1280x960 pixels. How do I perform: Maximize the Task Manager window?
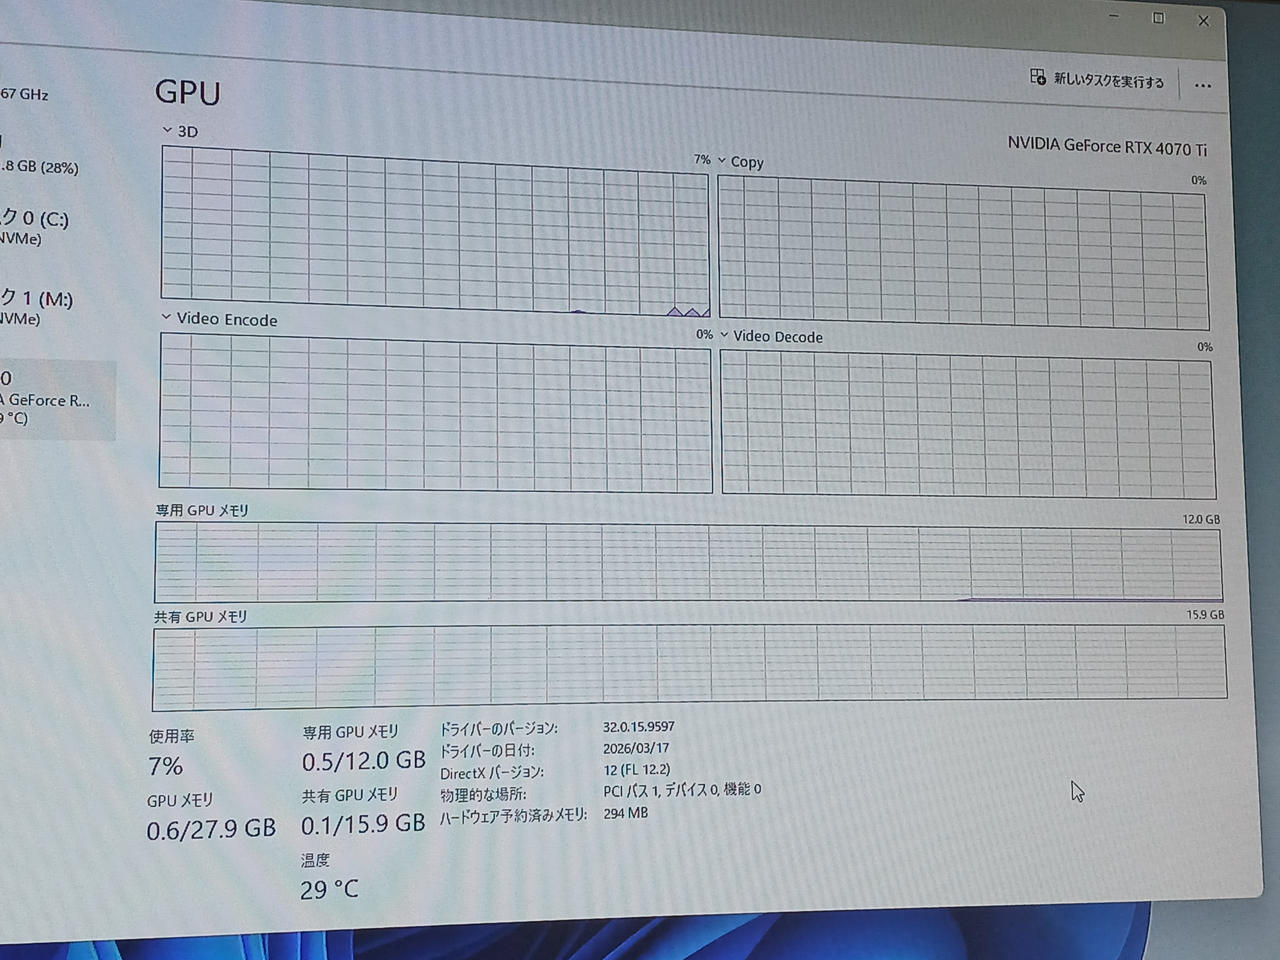1158,18
